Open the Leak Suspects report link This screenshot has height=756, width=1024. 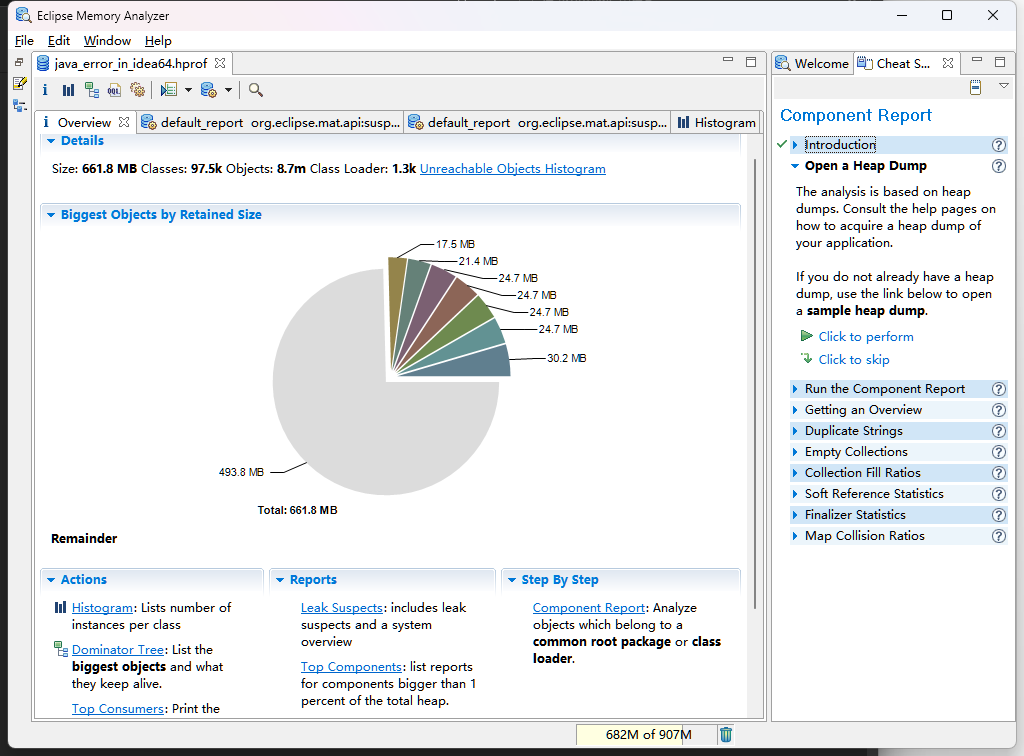pyautogui.click(x=342, y=608)
